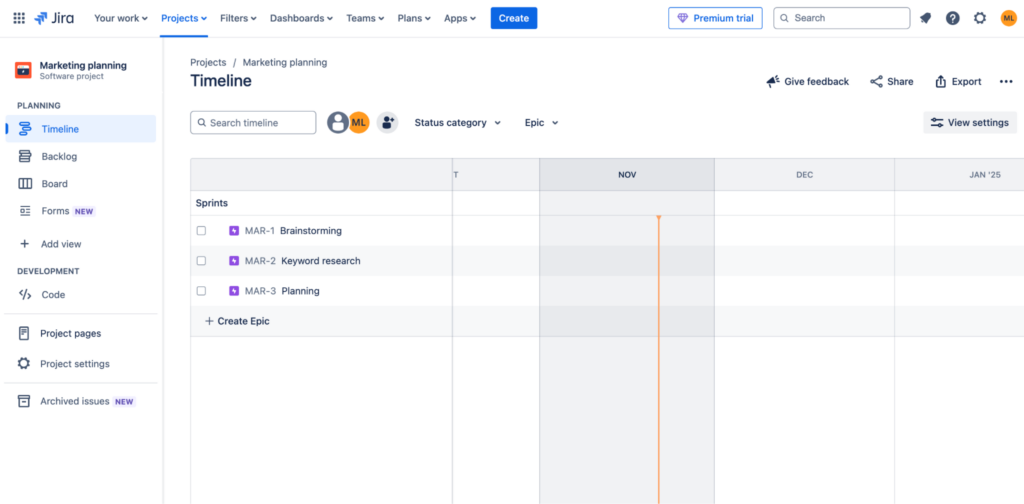1024x504 pixels.
Task: Open Board view from the sidebar
Action: 55,184
